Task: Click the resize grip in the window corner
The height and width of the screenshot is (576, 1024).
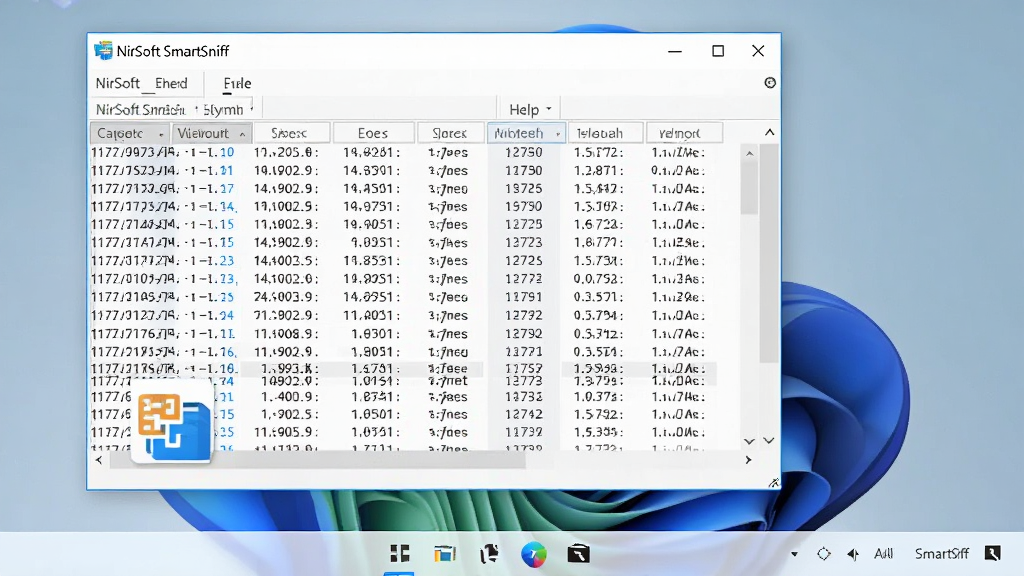Action: [x=774, y=483]
